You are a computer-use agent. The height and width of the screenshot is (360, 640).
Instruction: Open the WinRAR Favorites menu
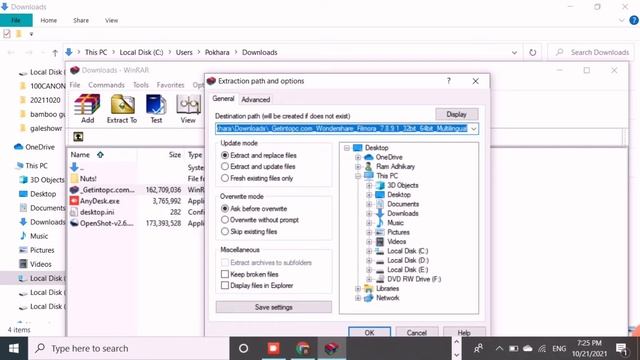tap(170, 85)
